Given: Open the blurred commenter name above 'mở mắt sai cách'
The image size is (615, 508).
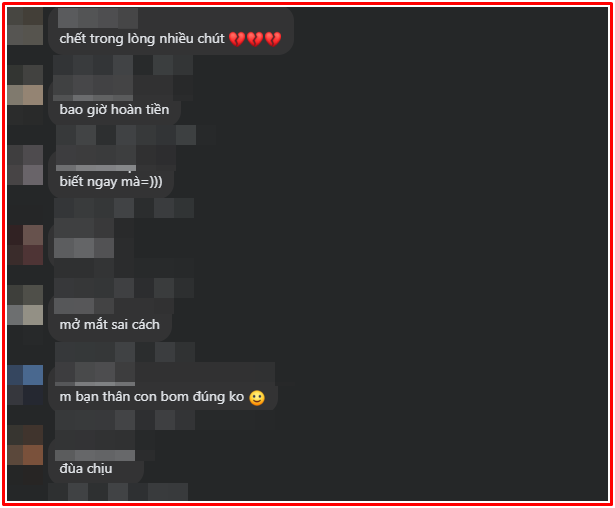Looking at the screenshot, I should 84,306.
